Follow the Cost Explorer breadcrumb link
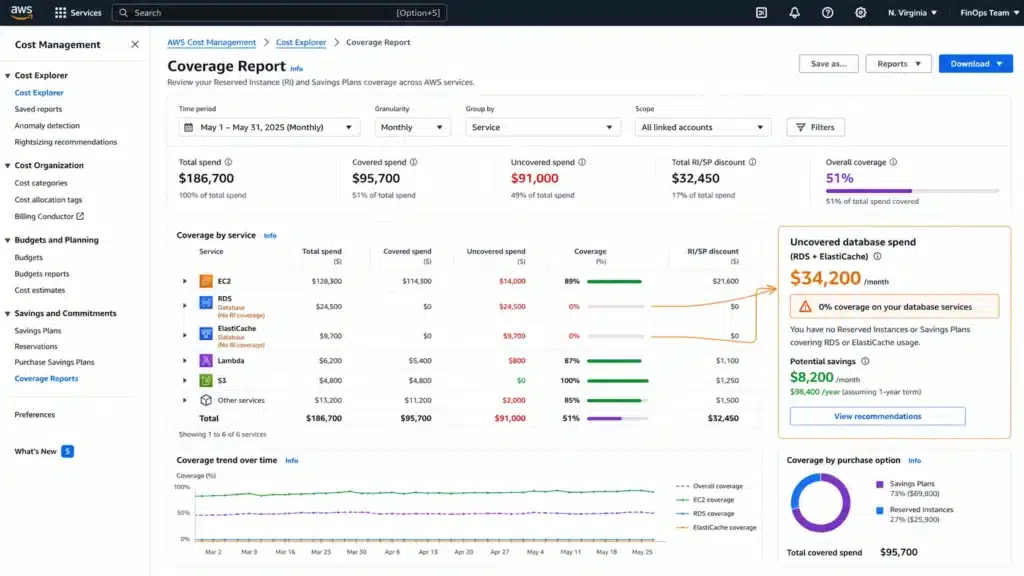The width and height of the screenshot is (1024, 576). [301, 42]
